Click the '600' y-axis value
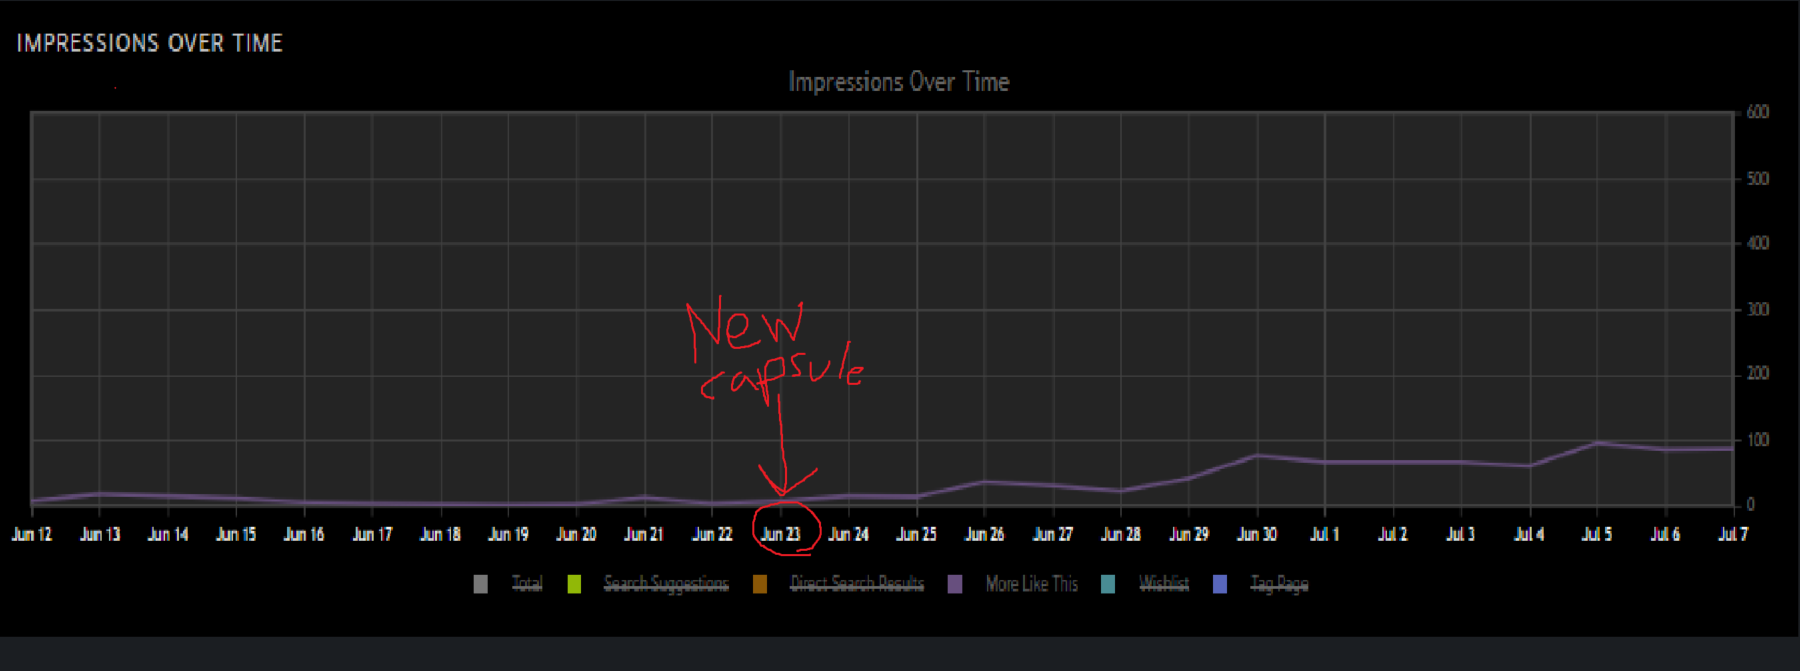This screenshot has height=671, width=1800. (1758, 112)
